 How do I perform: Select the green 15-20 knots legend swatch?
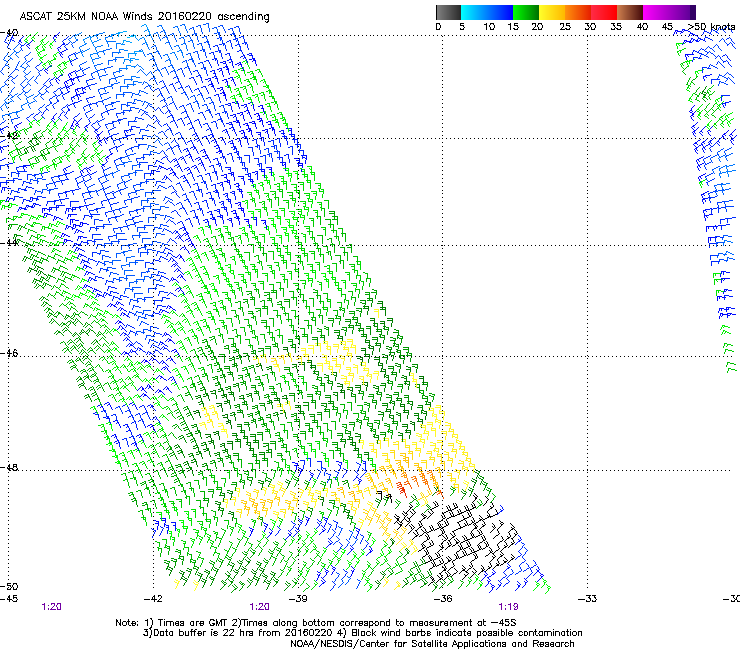pos(526,12)
